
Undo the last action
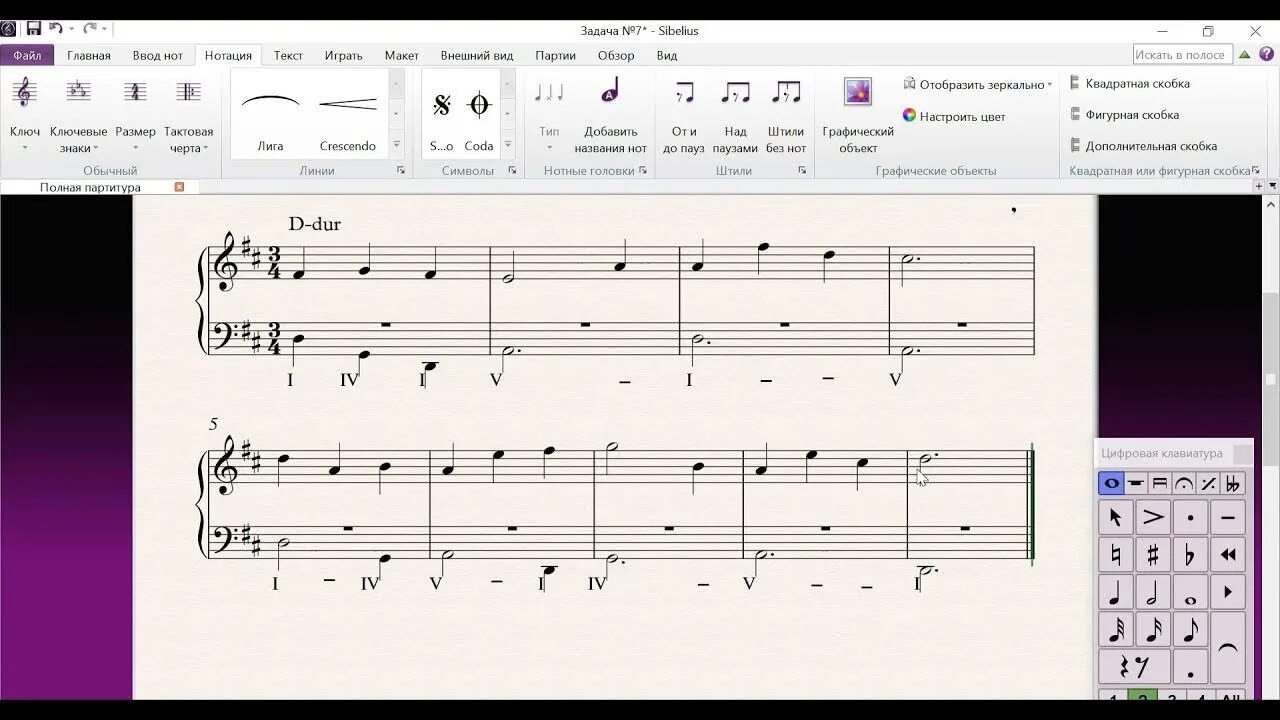55,30
